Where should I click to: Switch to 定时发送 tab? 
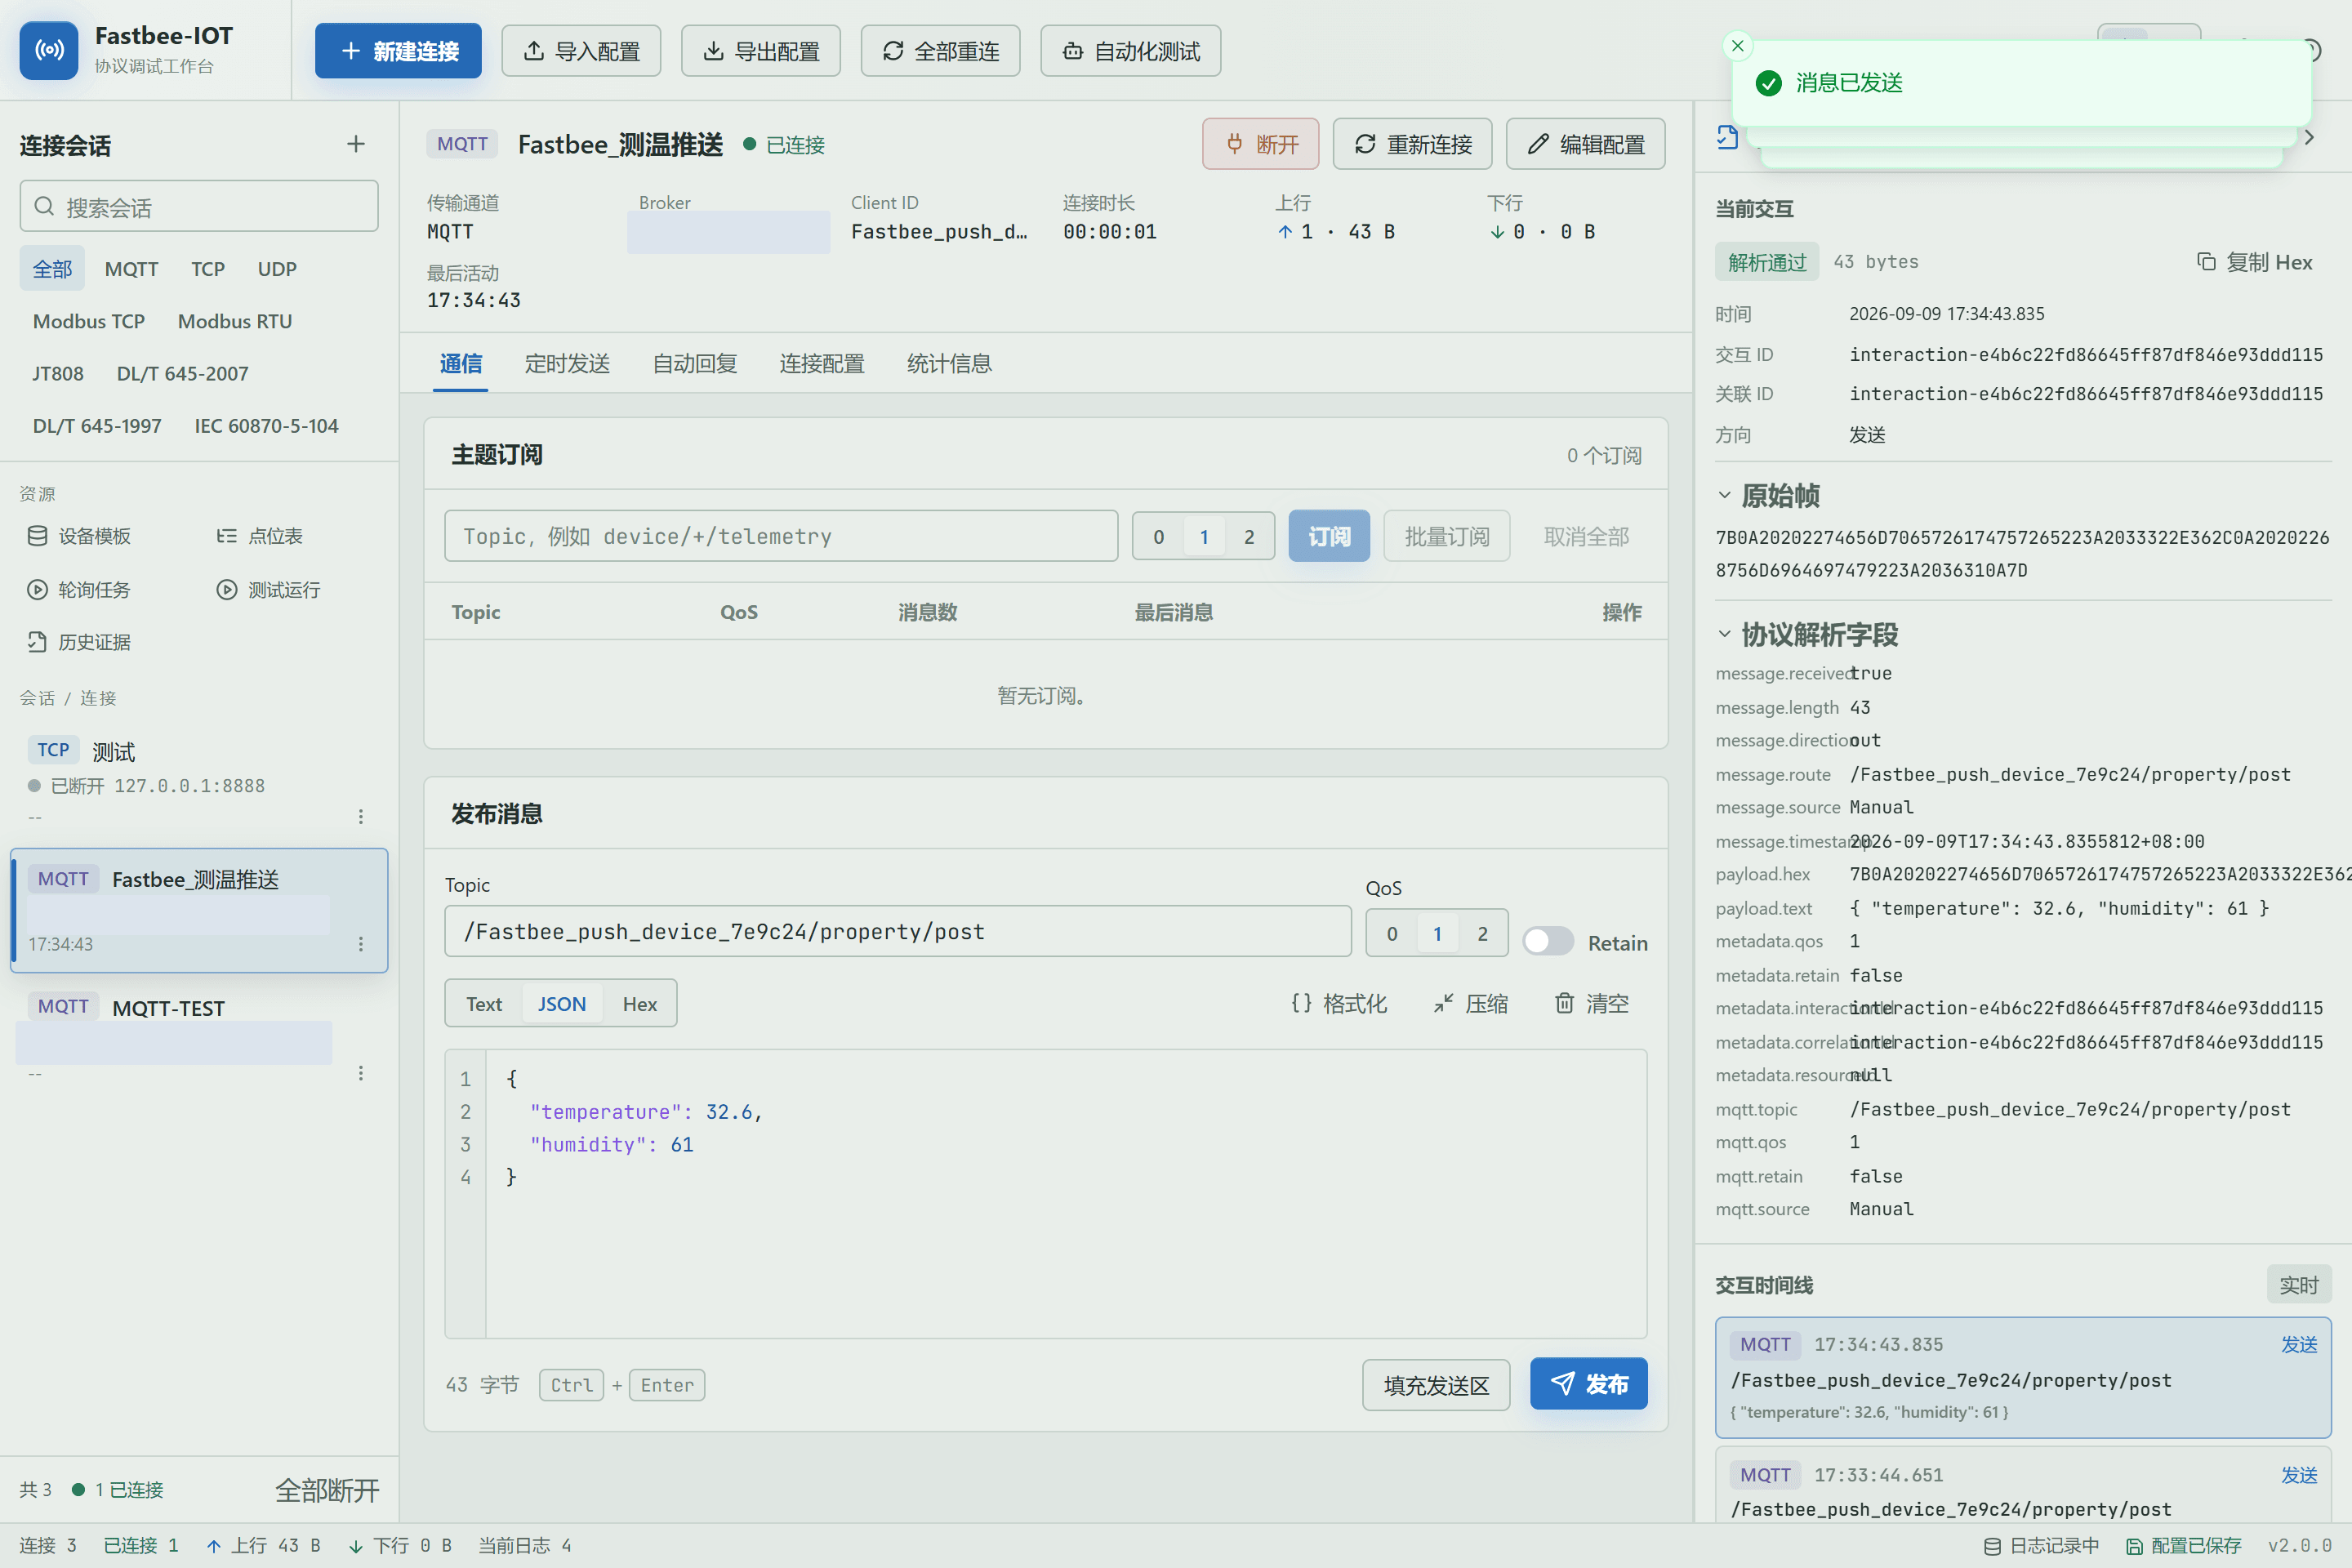(567, 363)
